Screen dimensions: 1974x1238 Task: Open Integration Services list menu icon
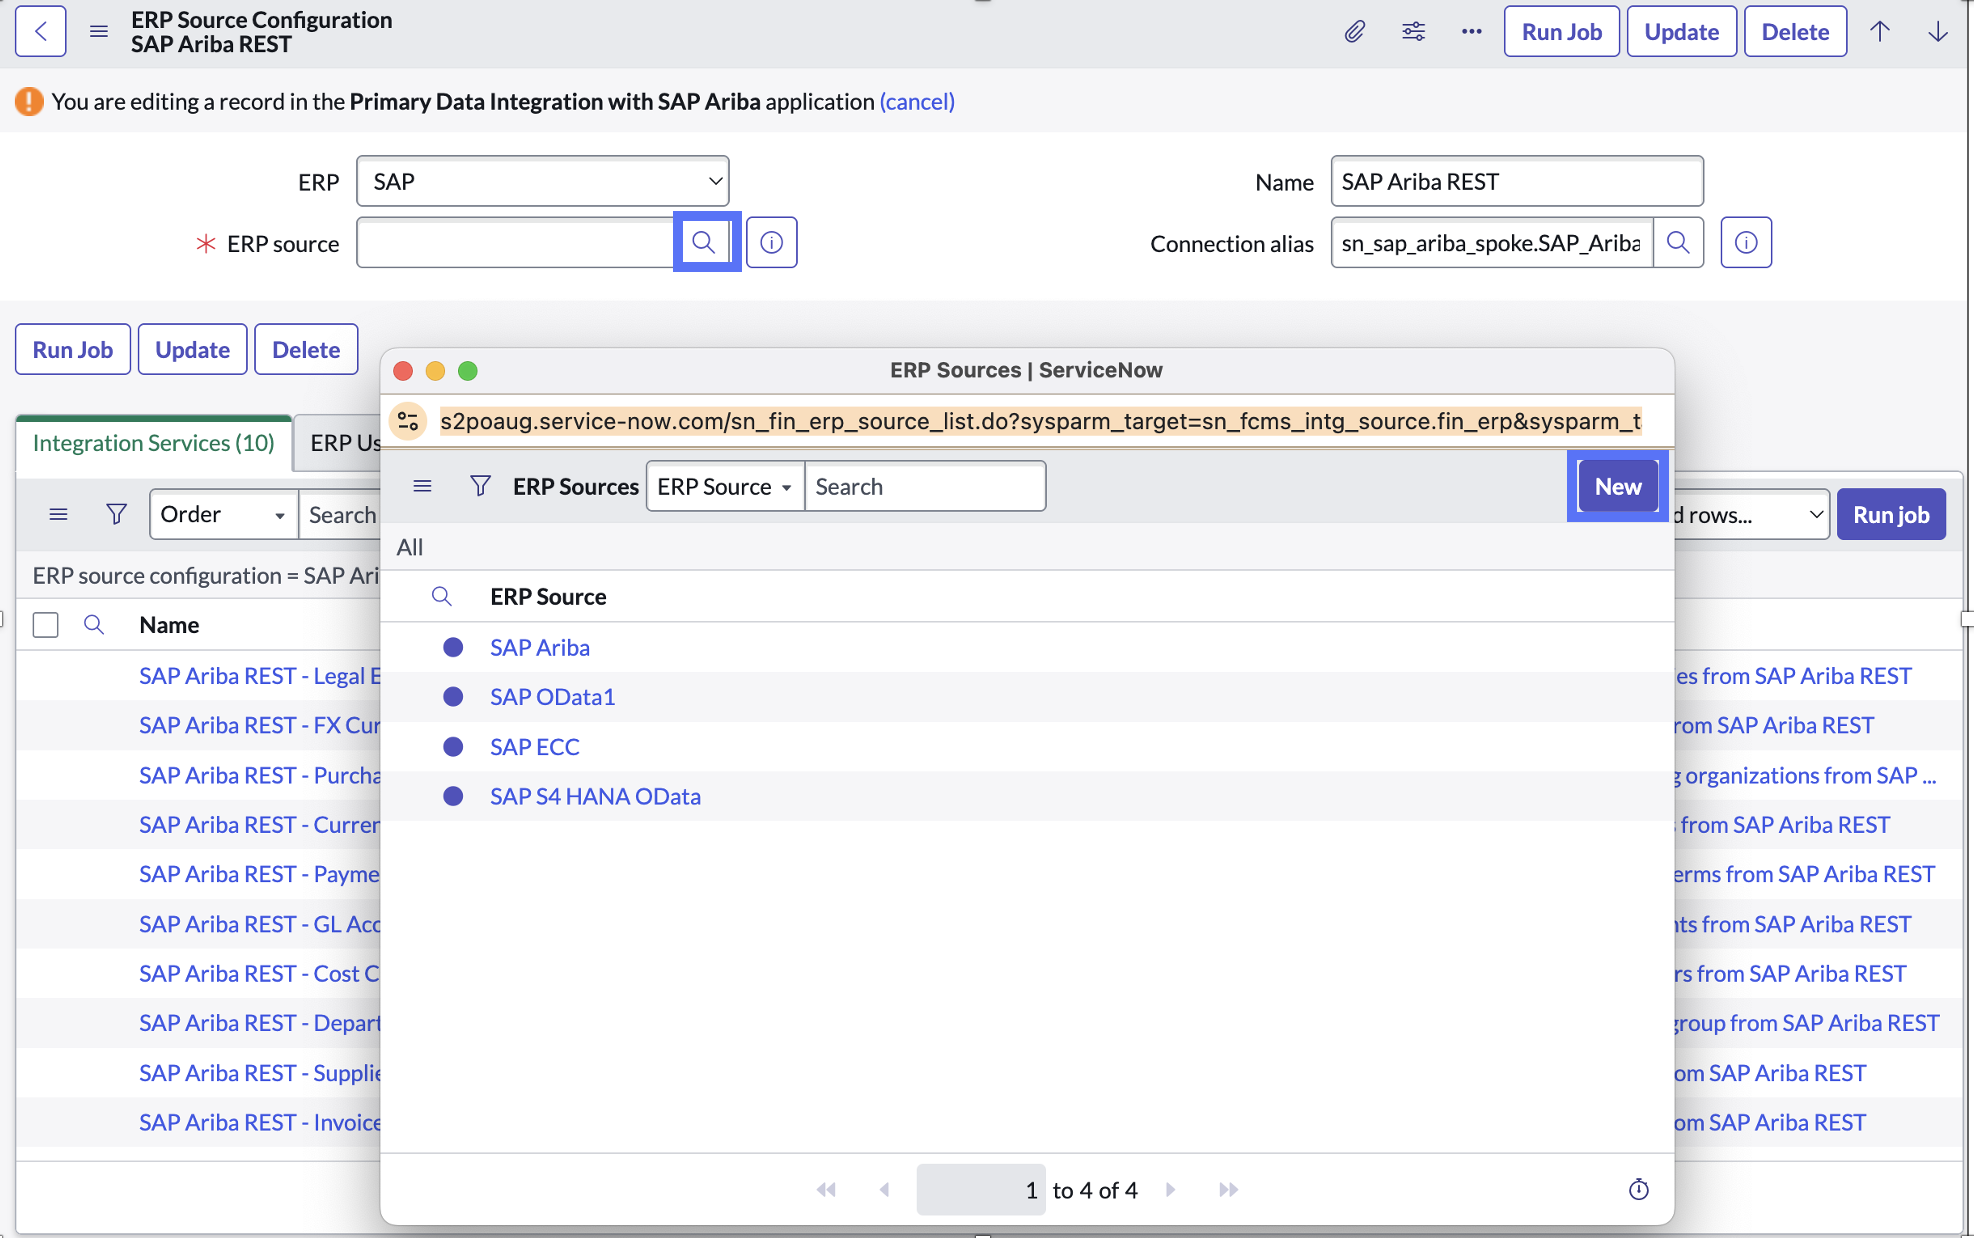click(59, 514)
